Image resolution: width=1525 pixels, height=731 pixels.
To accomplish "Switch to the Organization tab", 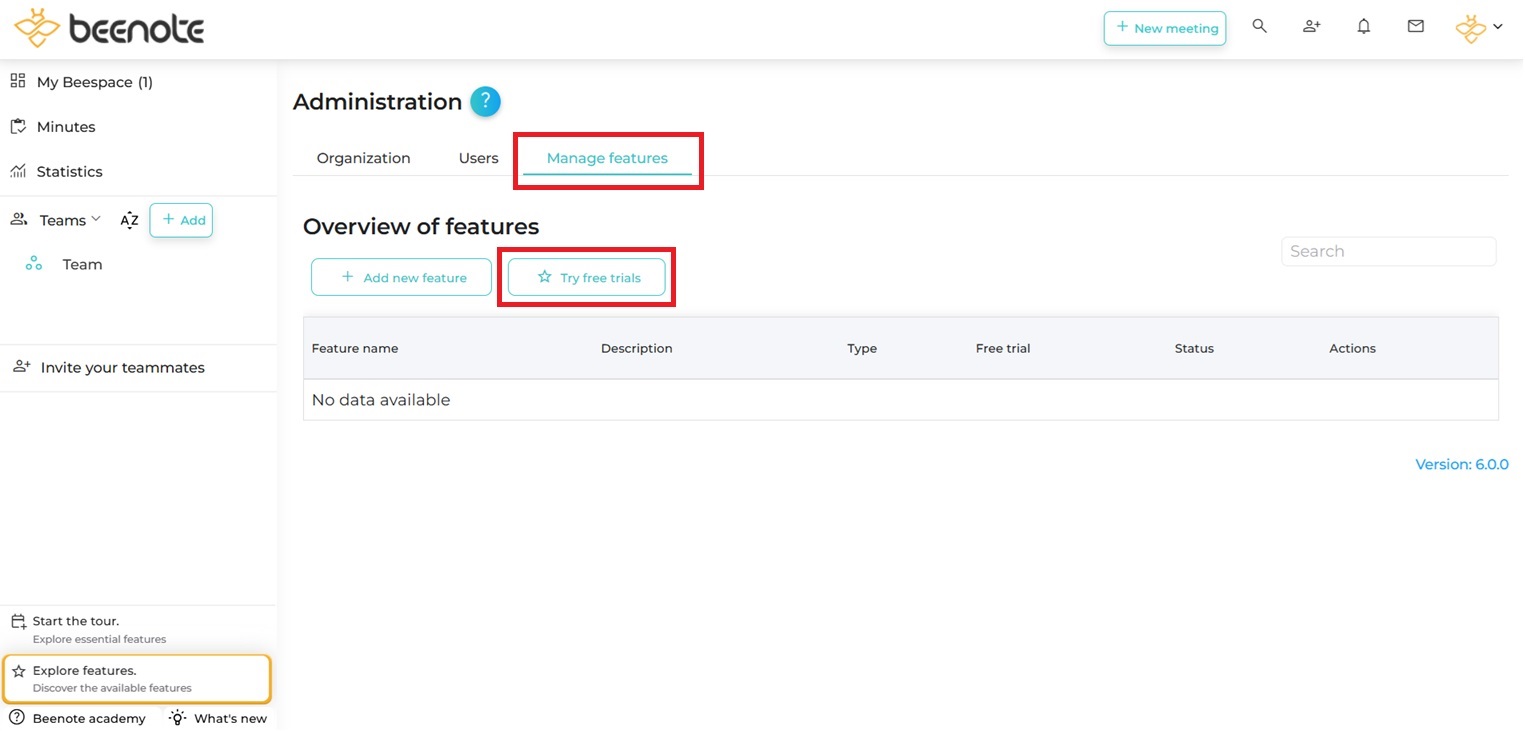I will [x=363, y=158].
